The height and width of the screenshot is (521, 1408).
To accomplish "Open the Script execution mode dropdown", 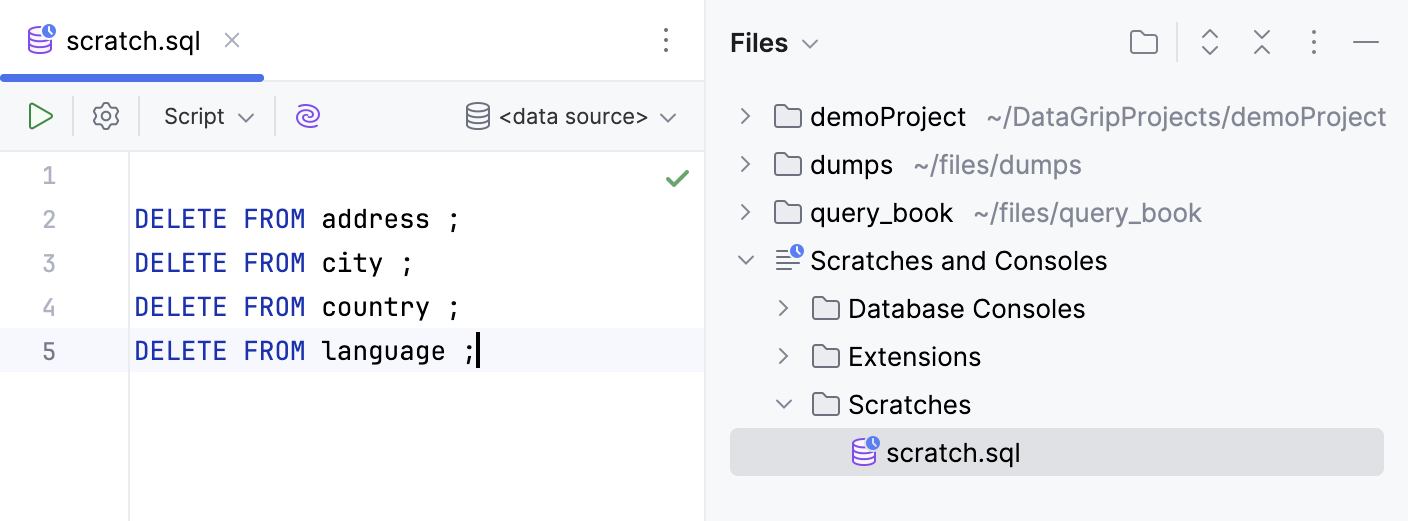I will pyautogui.click(x=209, y=117).
